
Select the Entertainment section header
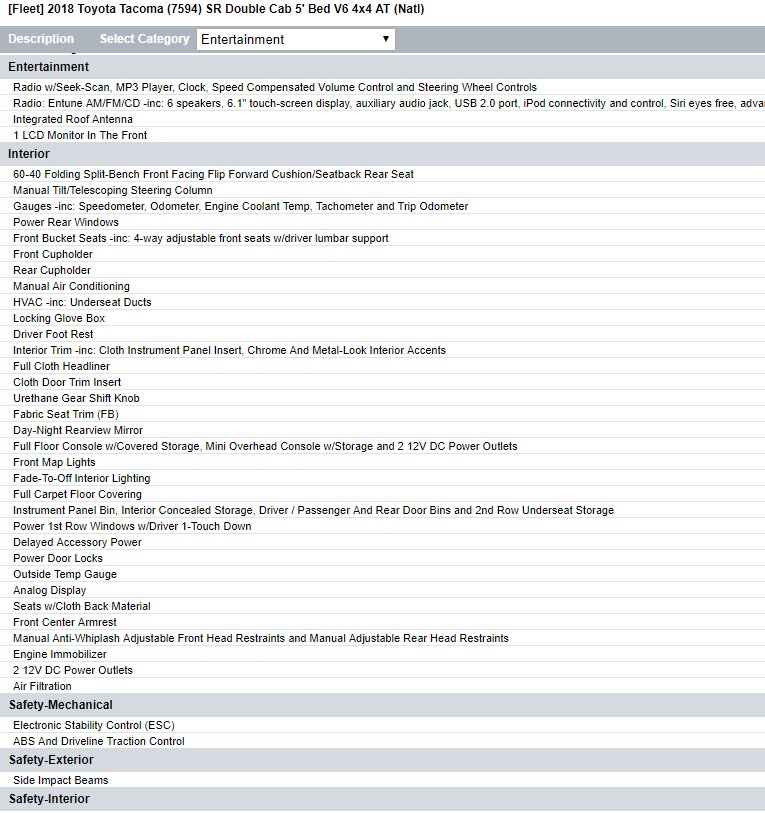click(x=382, y=67)
